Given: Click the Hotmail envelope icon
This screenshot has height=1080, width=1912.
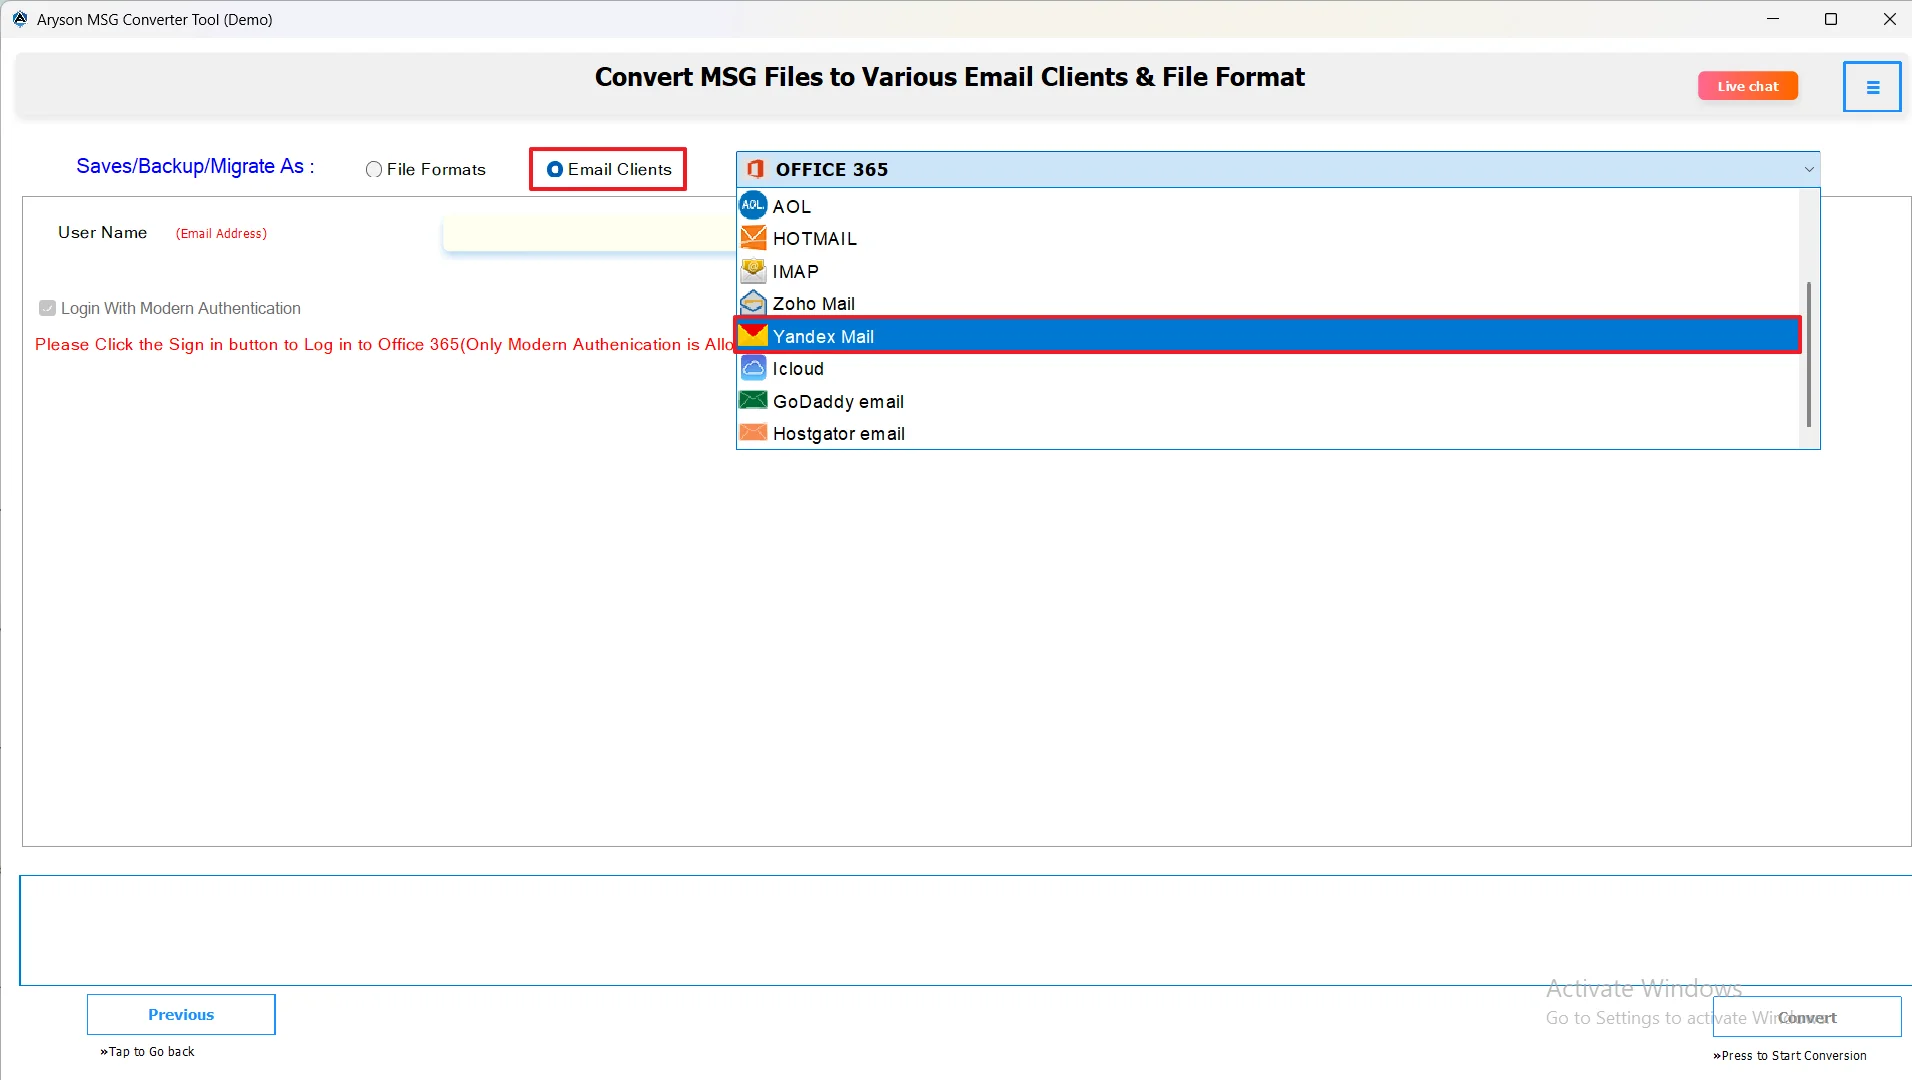Looking at the screenshot, I should point(753,238).
